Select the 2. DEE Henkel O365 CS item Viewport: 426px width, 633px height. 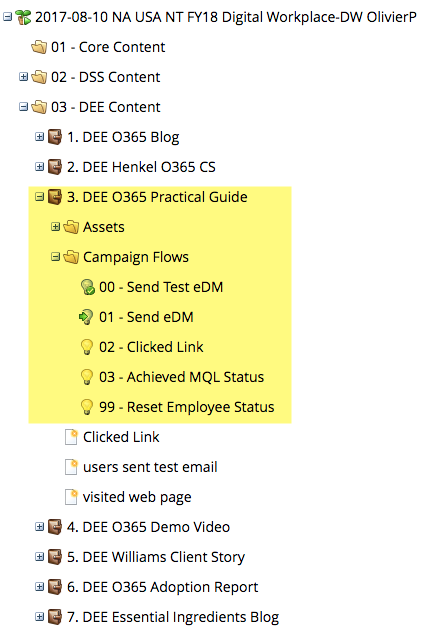coord(141,167)
